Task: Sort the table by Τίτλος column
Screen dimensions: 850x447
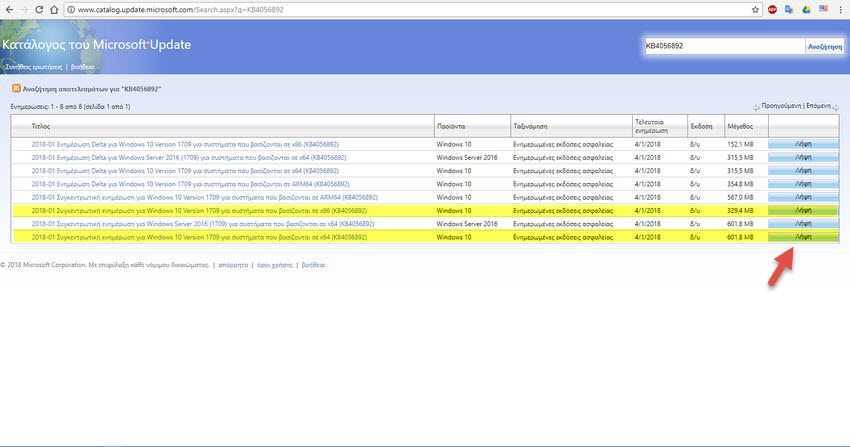Action: tap(41, 126)
